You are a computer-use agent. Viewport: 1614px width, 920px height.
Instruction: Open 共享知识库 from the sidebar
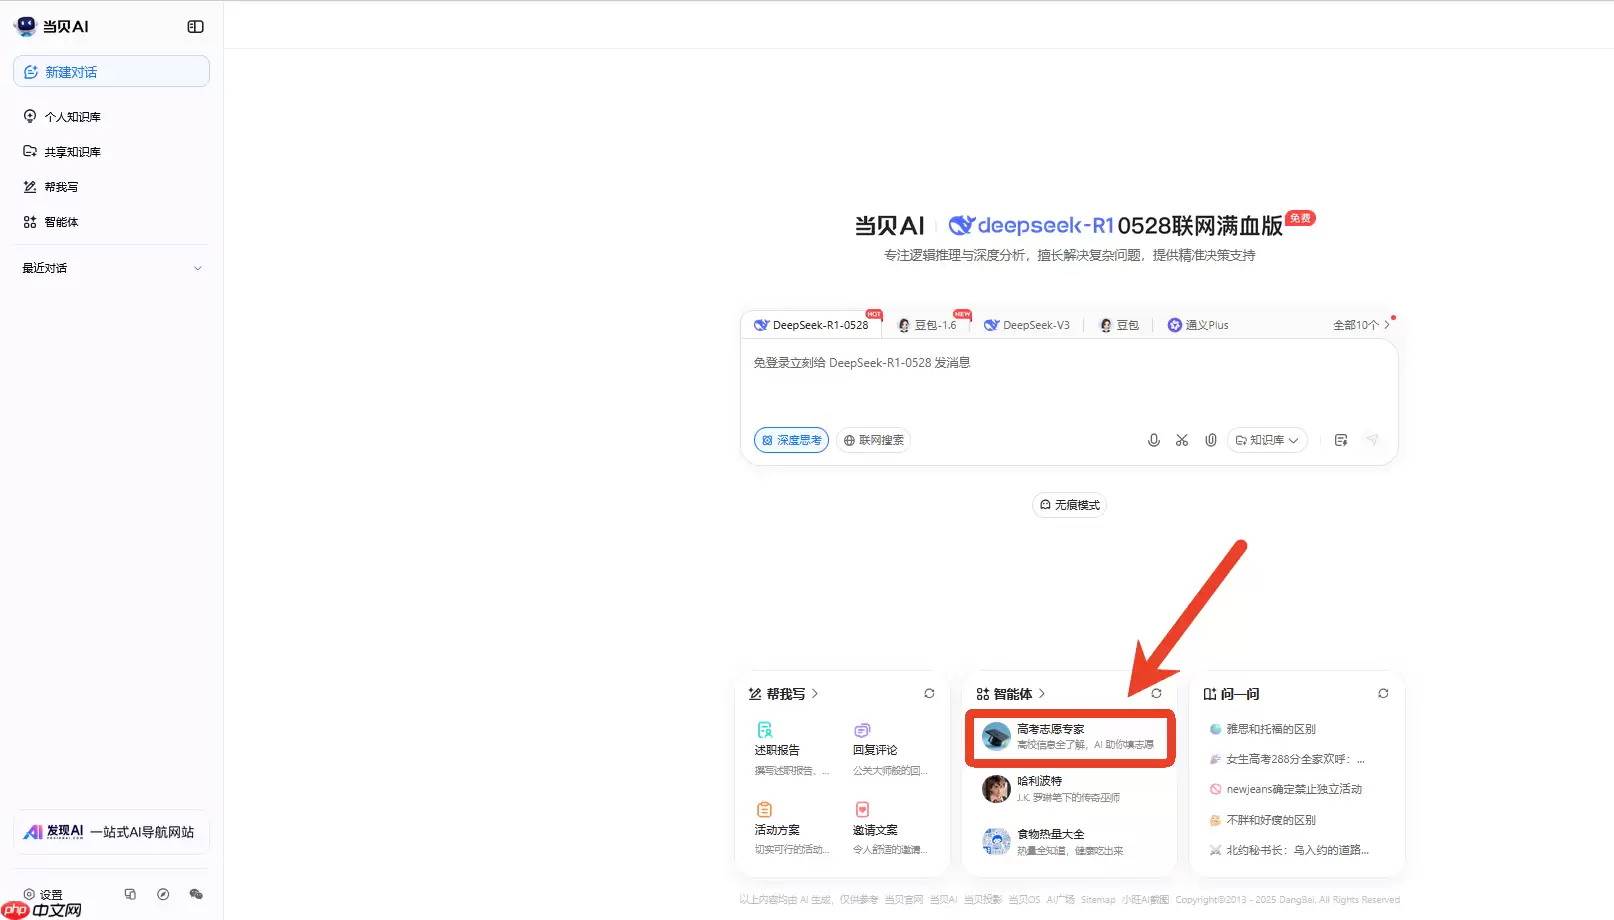71,151
